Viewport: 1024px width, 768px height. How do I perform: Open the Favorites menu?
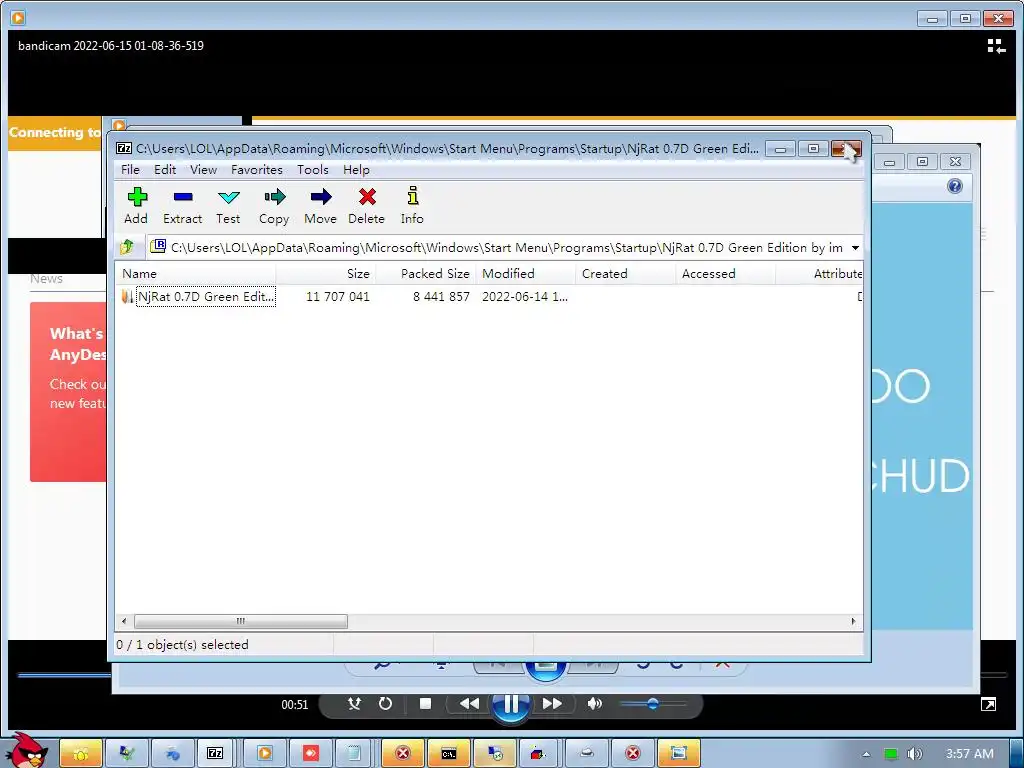257,170
